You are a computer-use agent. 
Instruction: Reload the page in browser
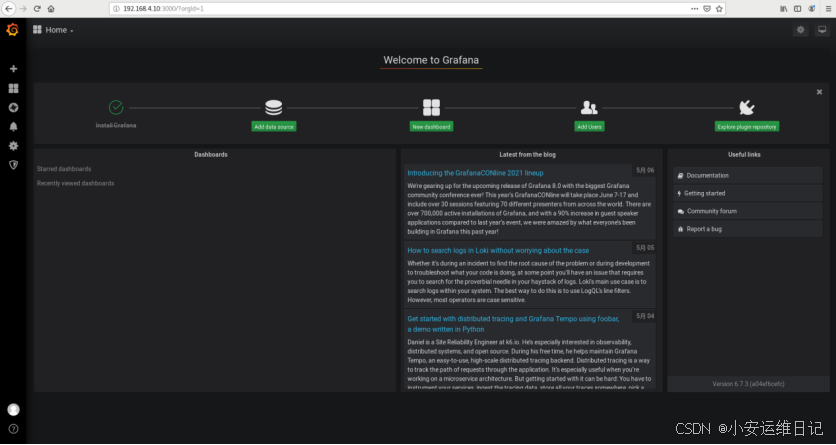[37, 9]
